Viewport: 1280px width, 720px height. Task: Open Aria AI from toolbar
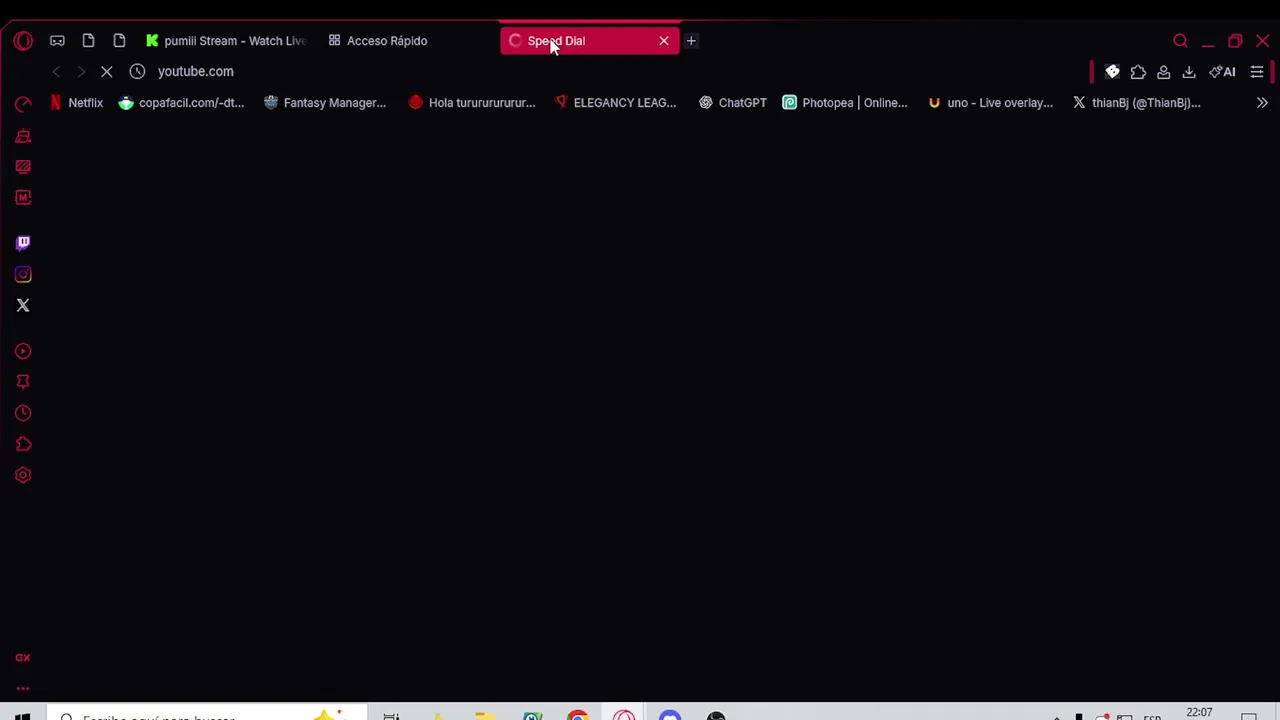click(1223, 72)
